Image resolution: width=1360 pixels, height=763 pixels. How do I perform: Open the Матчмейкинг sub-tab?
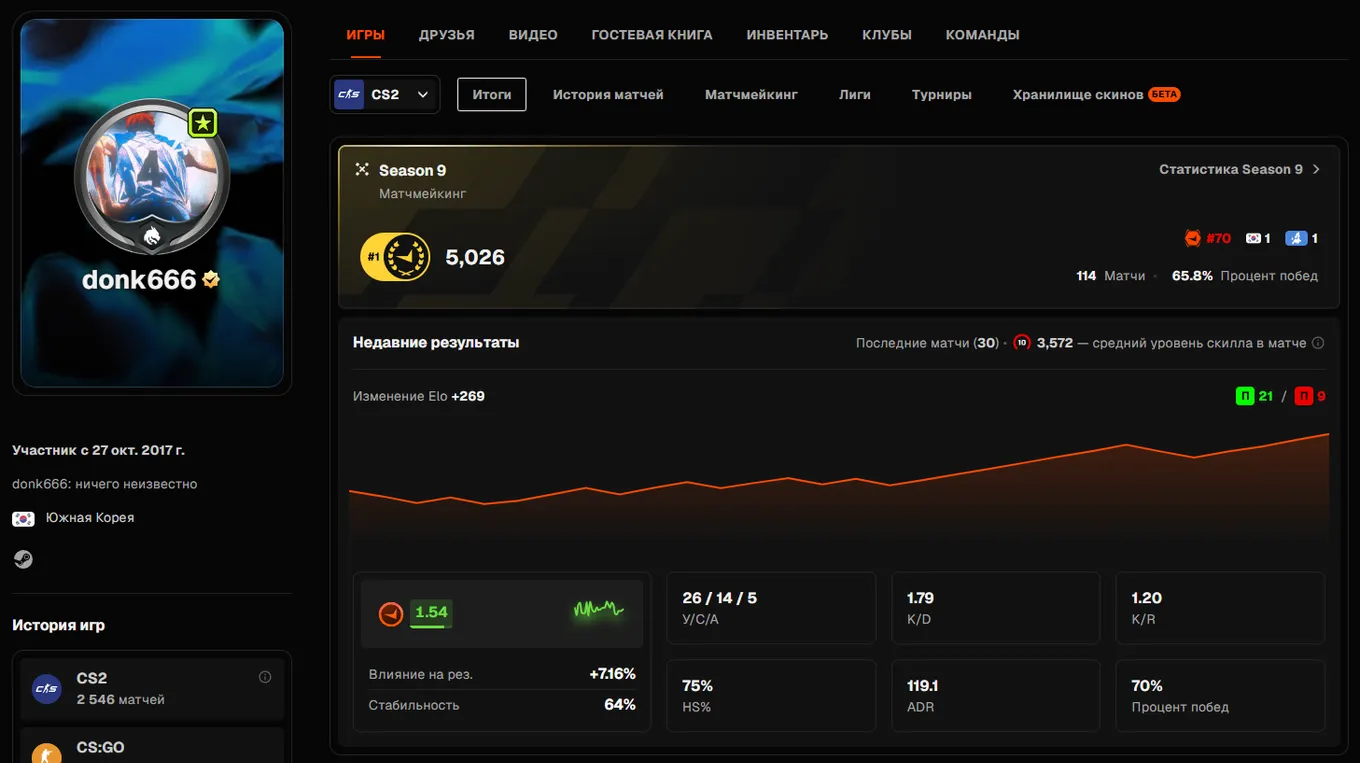[751, 94]
